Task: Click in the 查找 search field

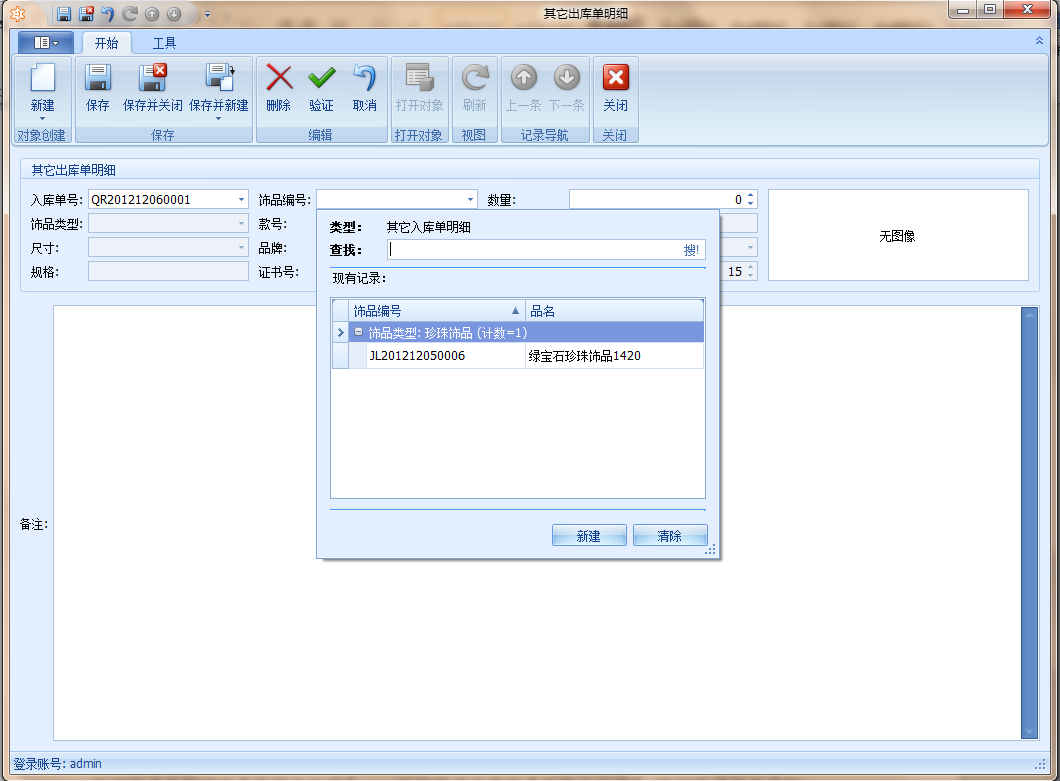Action: (x=534, y=250)
